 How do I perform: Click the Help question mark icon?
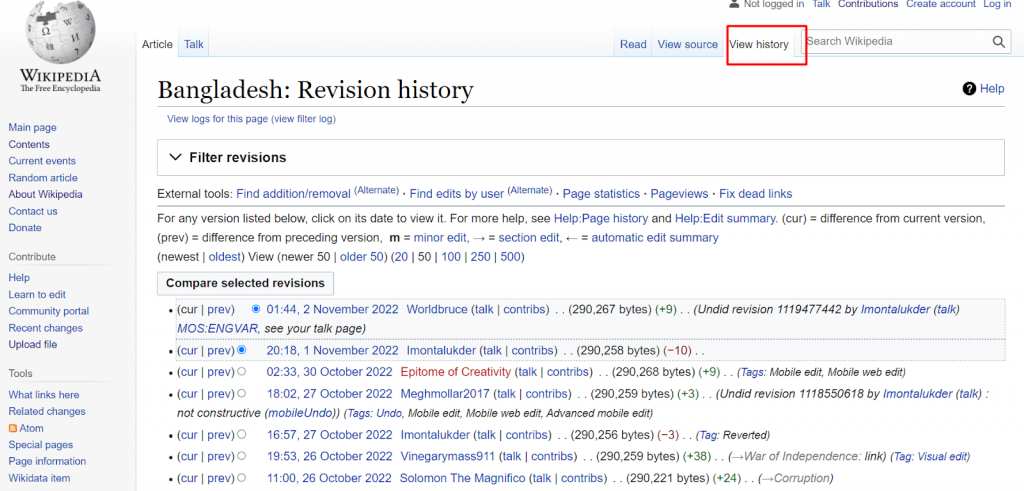tap(969, 89)
